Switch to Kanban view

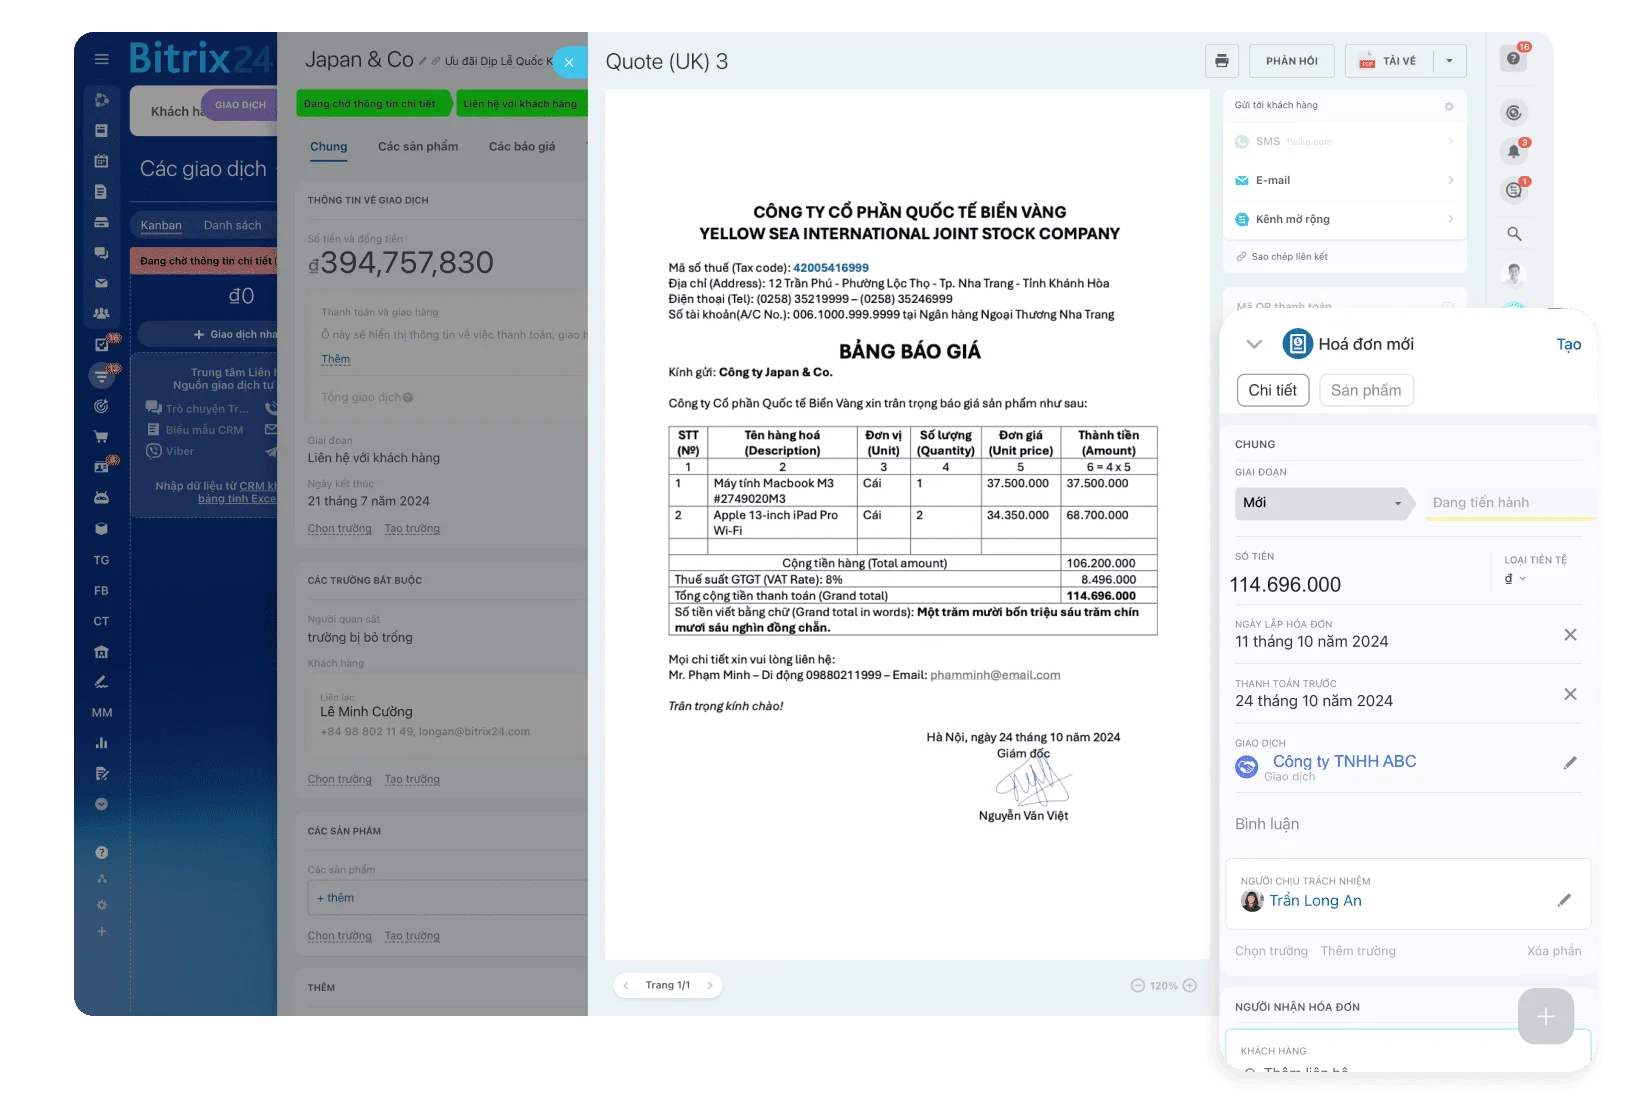pyautogui.click(x=161, y=225)
